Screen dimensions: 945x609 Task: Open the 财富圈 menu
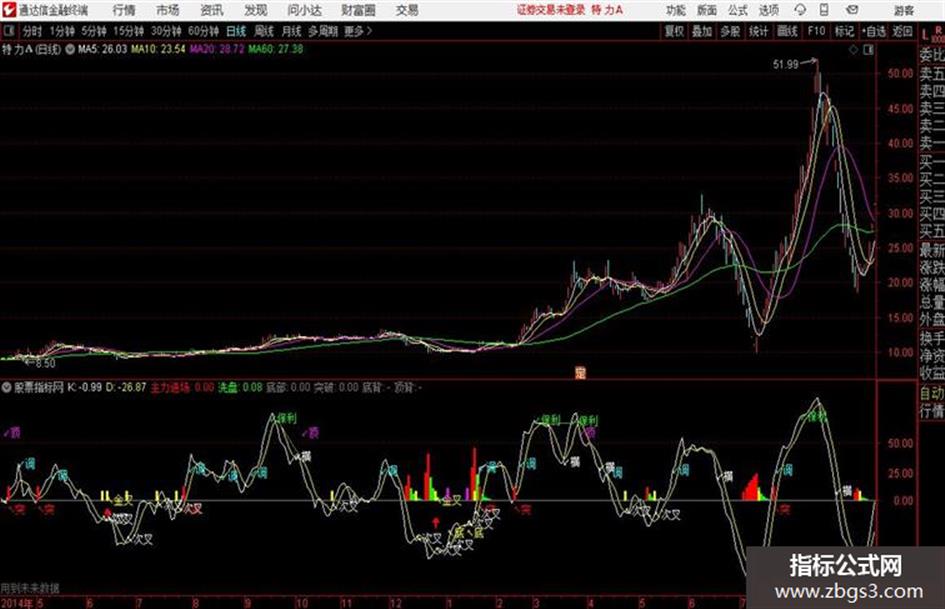tap(358, 10)
